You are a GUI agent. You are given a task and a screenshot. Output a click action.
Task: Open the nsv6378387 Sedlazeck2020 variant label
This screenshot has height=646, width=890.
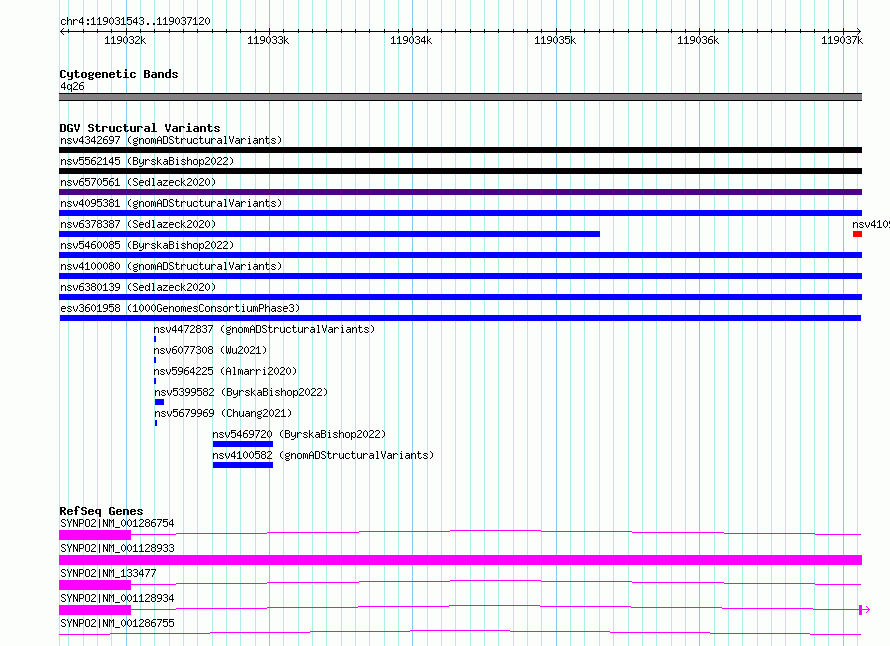(138, 224)
